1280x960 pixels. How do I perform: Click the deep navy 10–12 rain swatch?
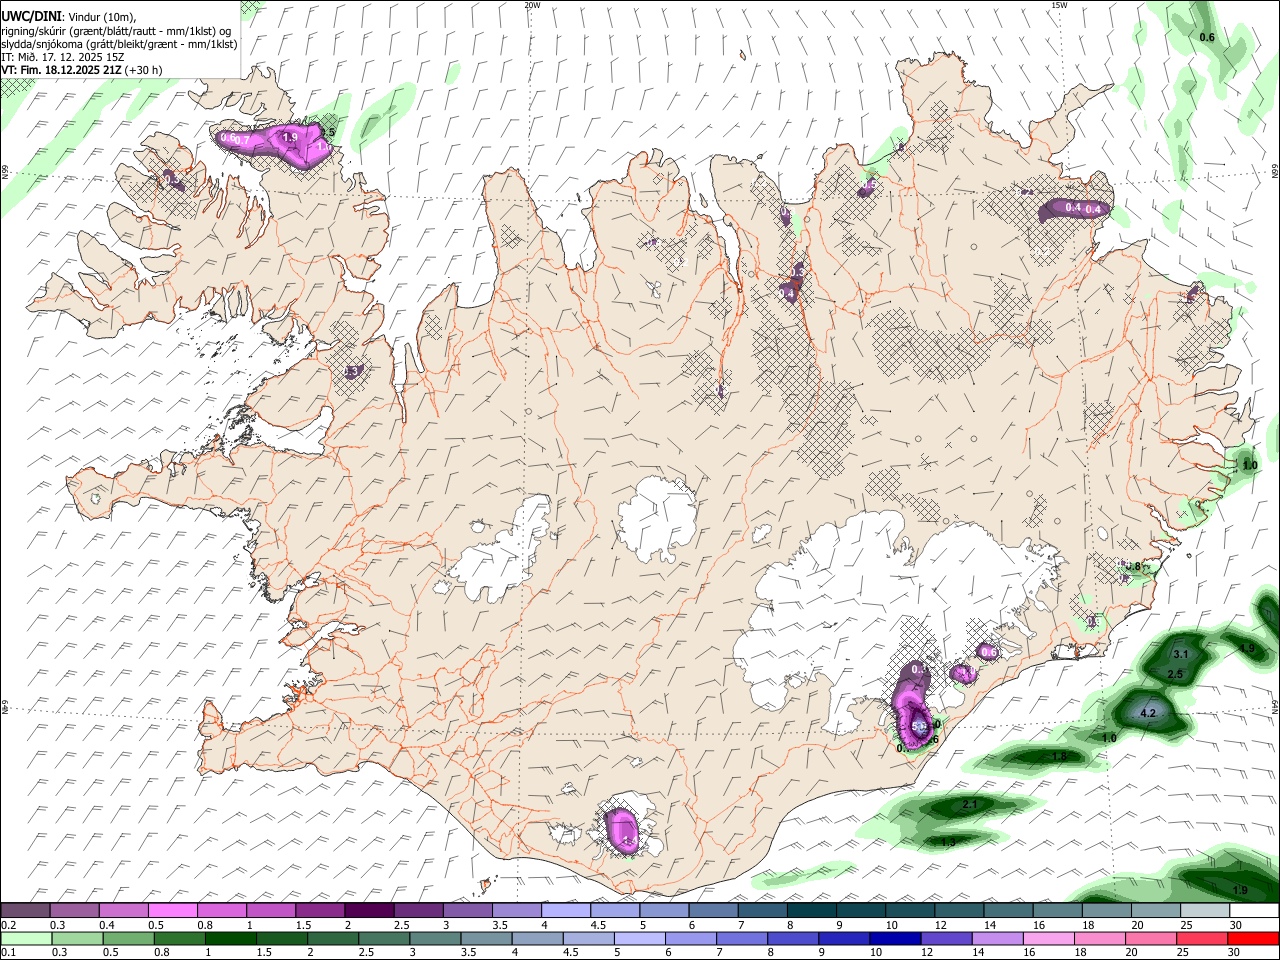[x=895, y=938]
